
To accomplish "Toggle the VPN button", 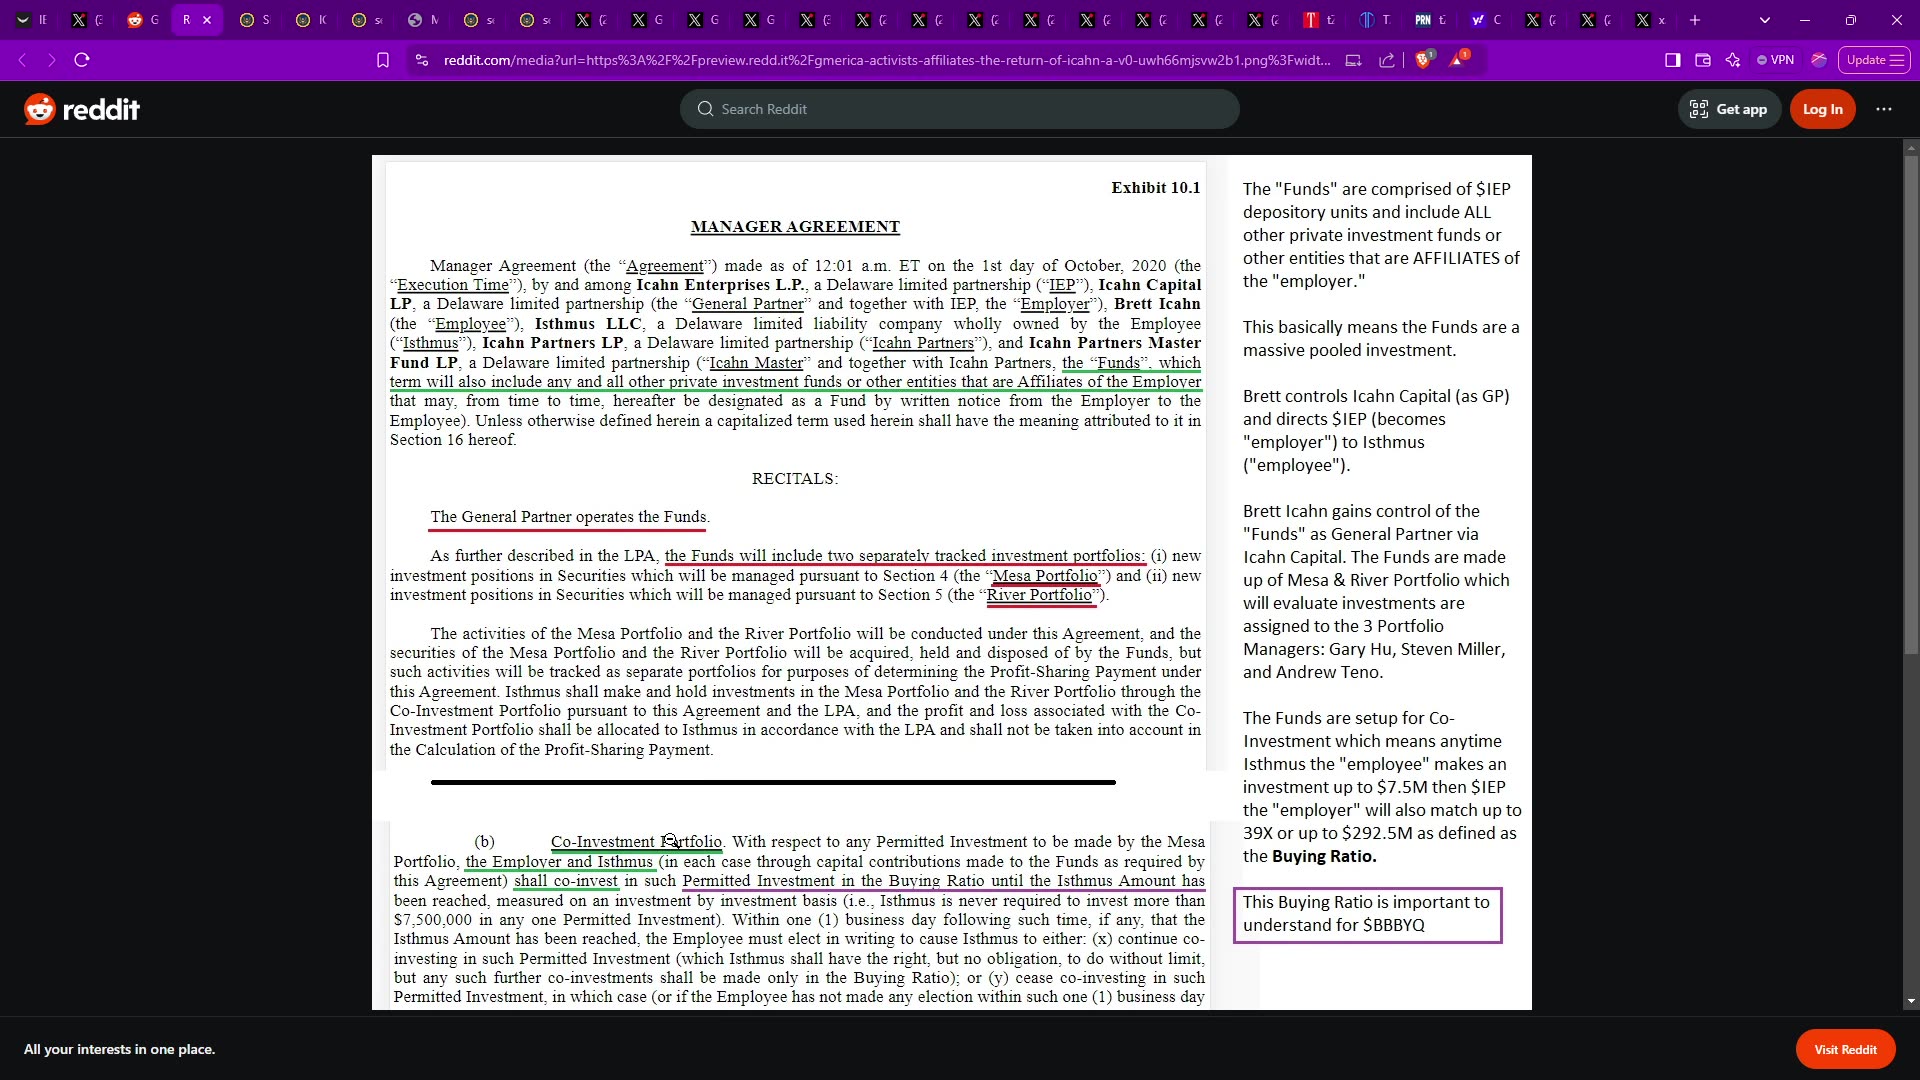I will point(1775,60).
